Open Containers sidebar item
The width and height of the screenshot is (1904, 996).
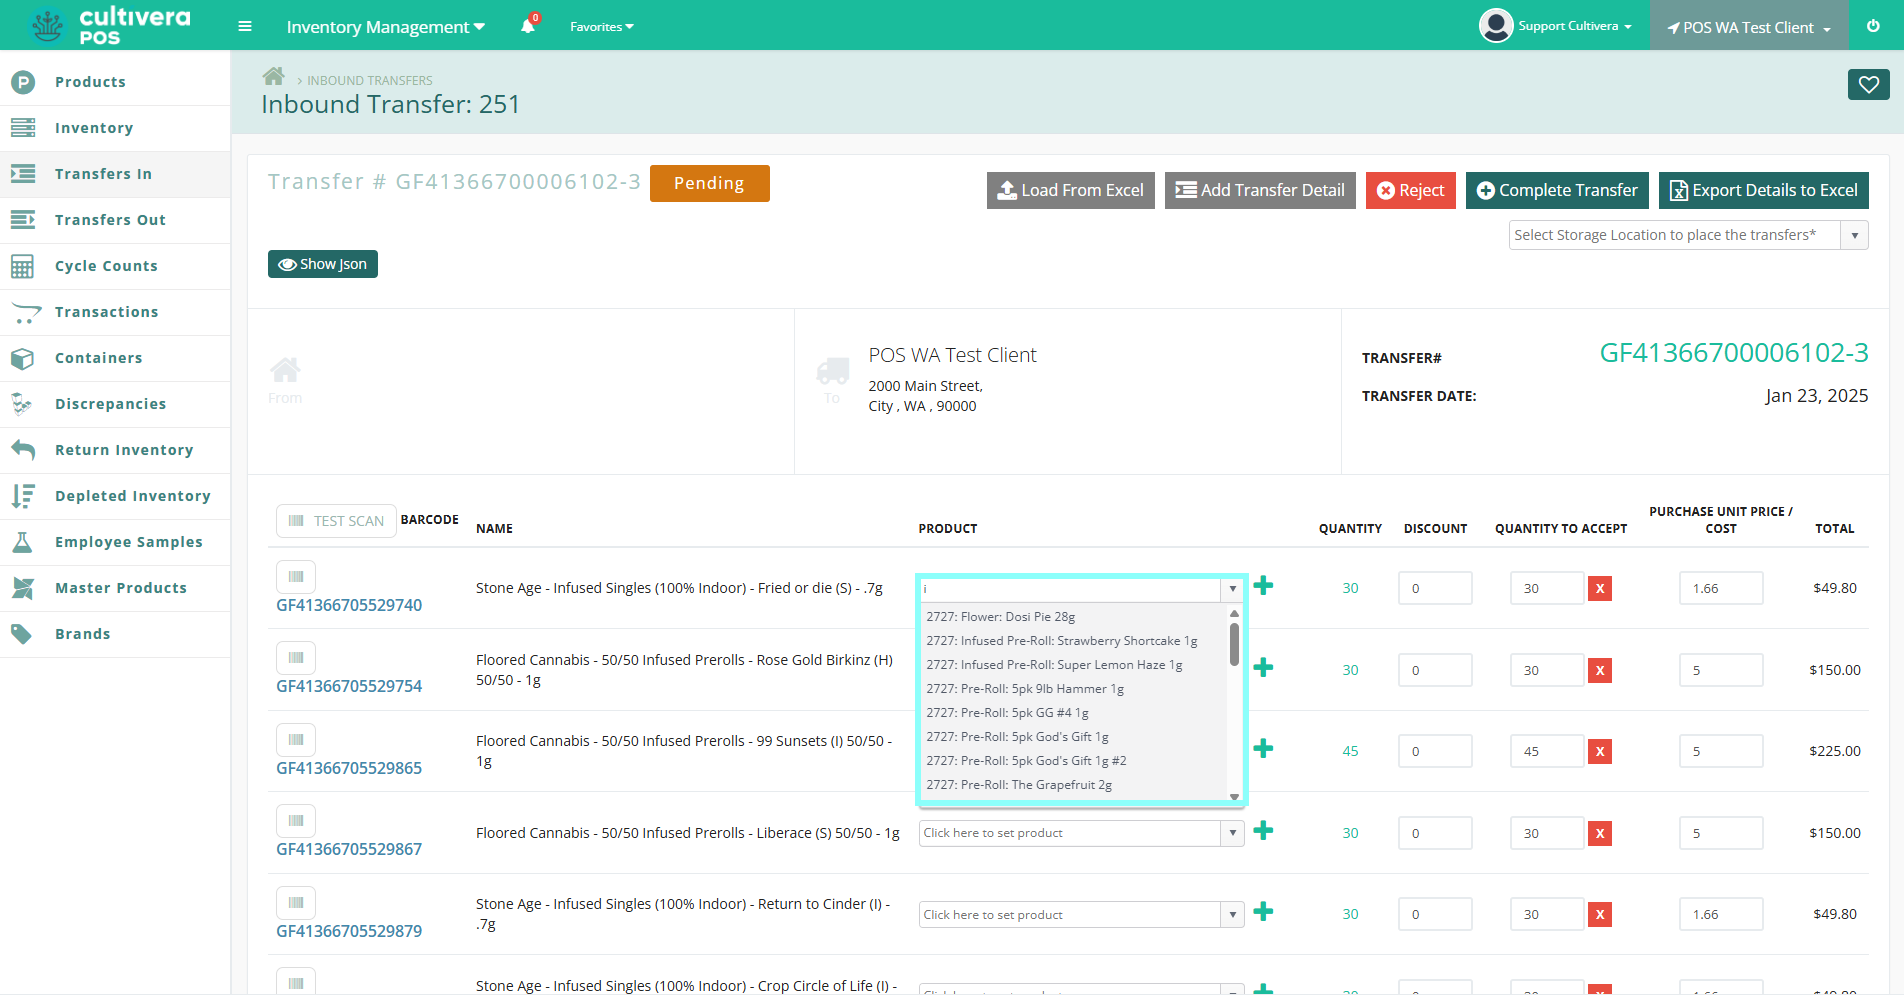point(115,358)
